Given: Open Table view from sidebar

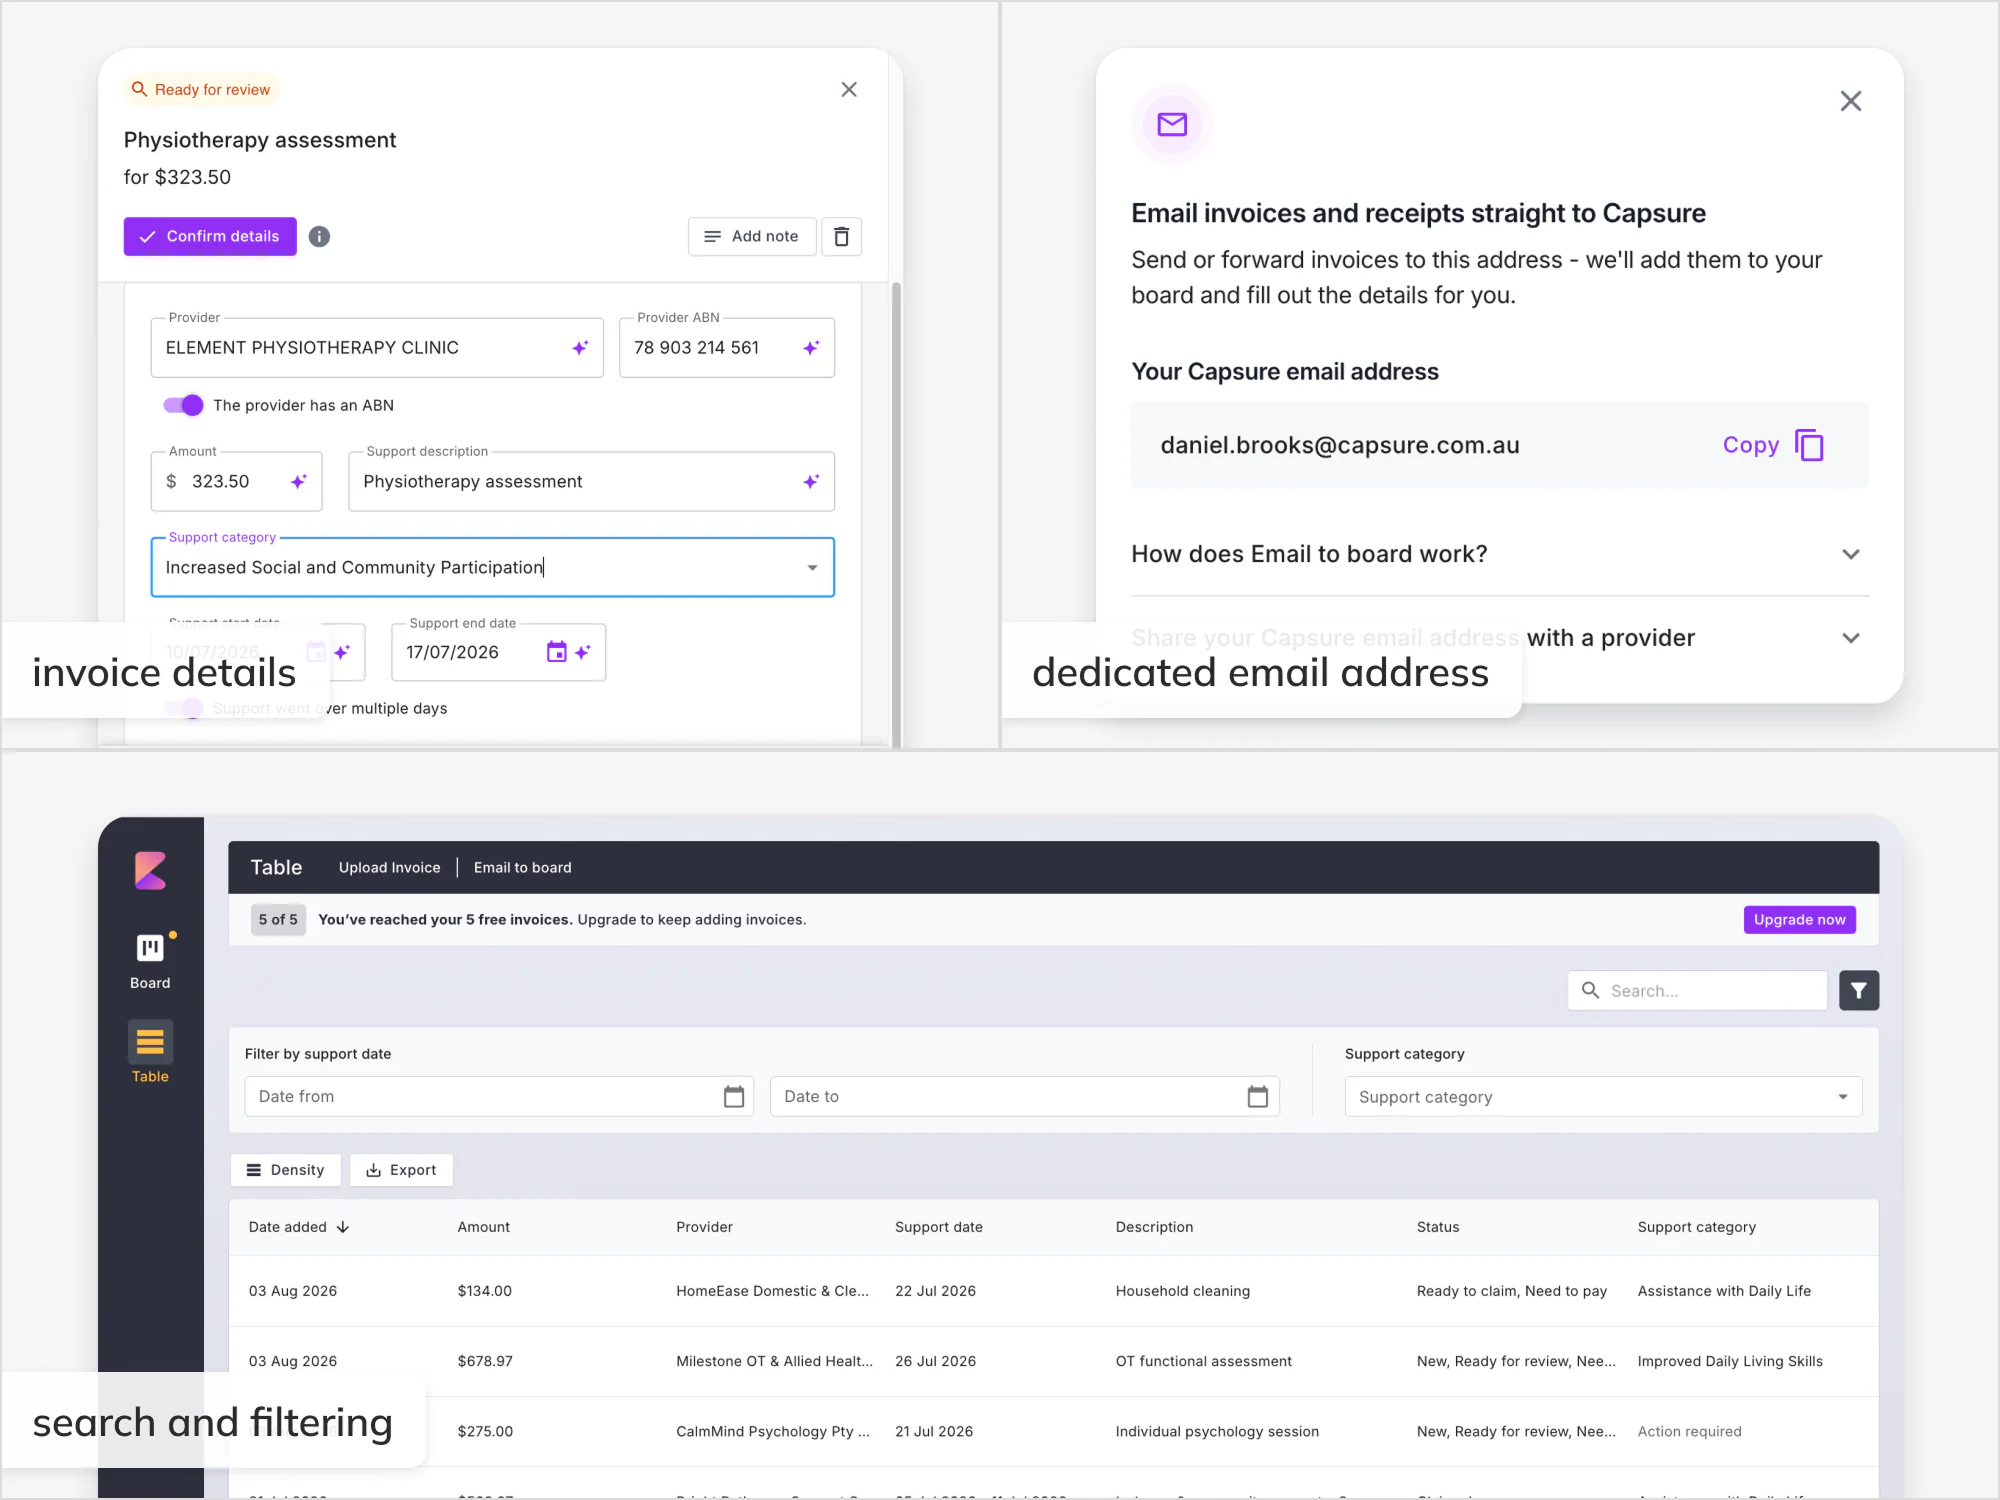Looking at the screenshot, I should pos(150,1053).
